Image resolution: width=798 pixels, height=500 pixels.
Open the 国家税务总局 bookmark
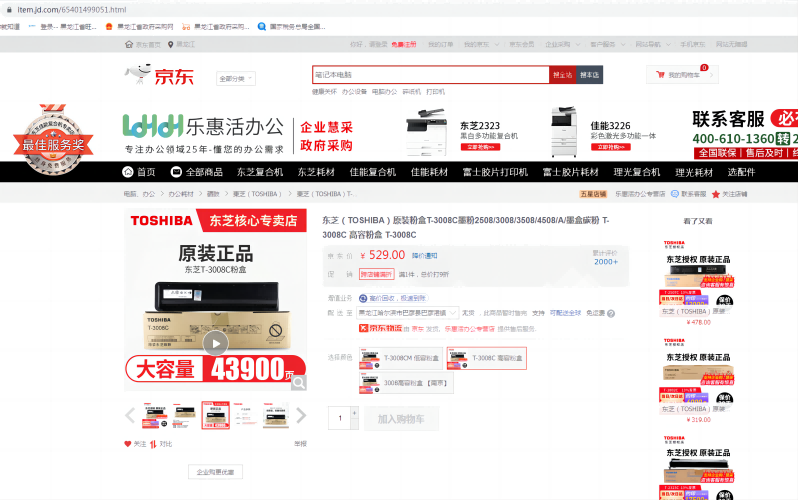[292, 26]
